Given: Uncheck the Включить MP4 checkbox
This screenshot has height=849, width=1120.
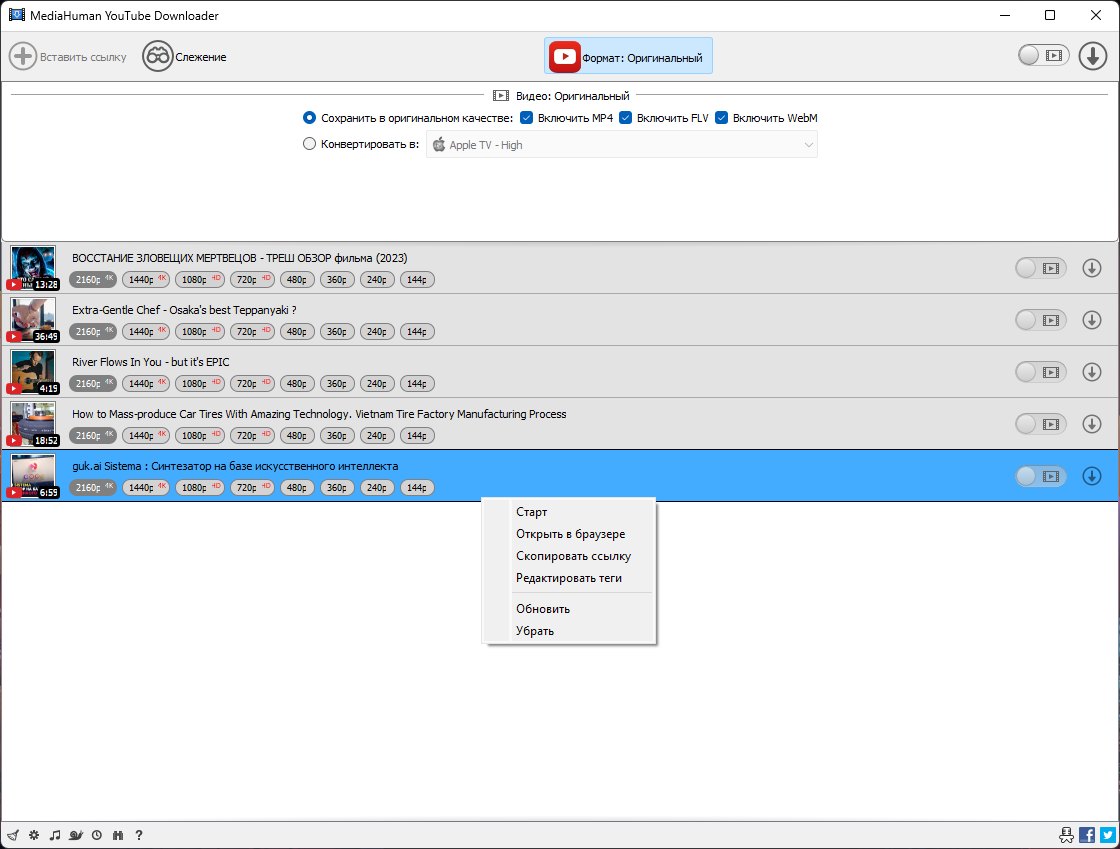Looking at the screenshot, I should tap(526, 118).
